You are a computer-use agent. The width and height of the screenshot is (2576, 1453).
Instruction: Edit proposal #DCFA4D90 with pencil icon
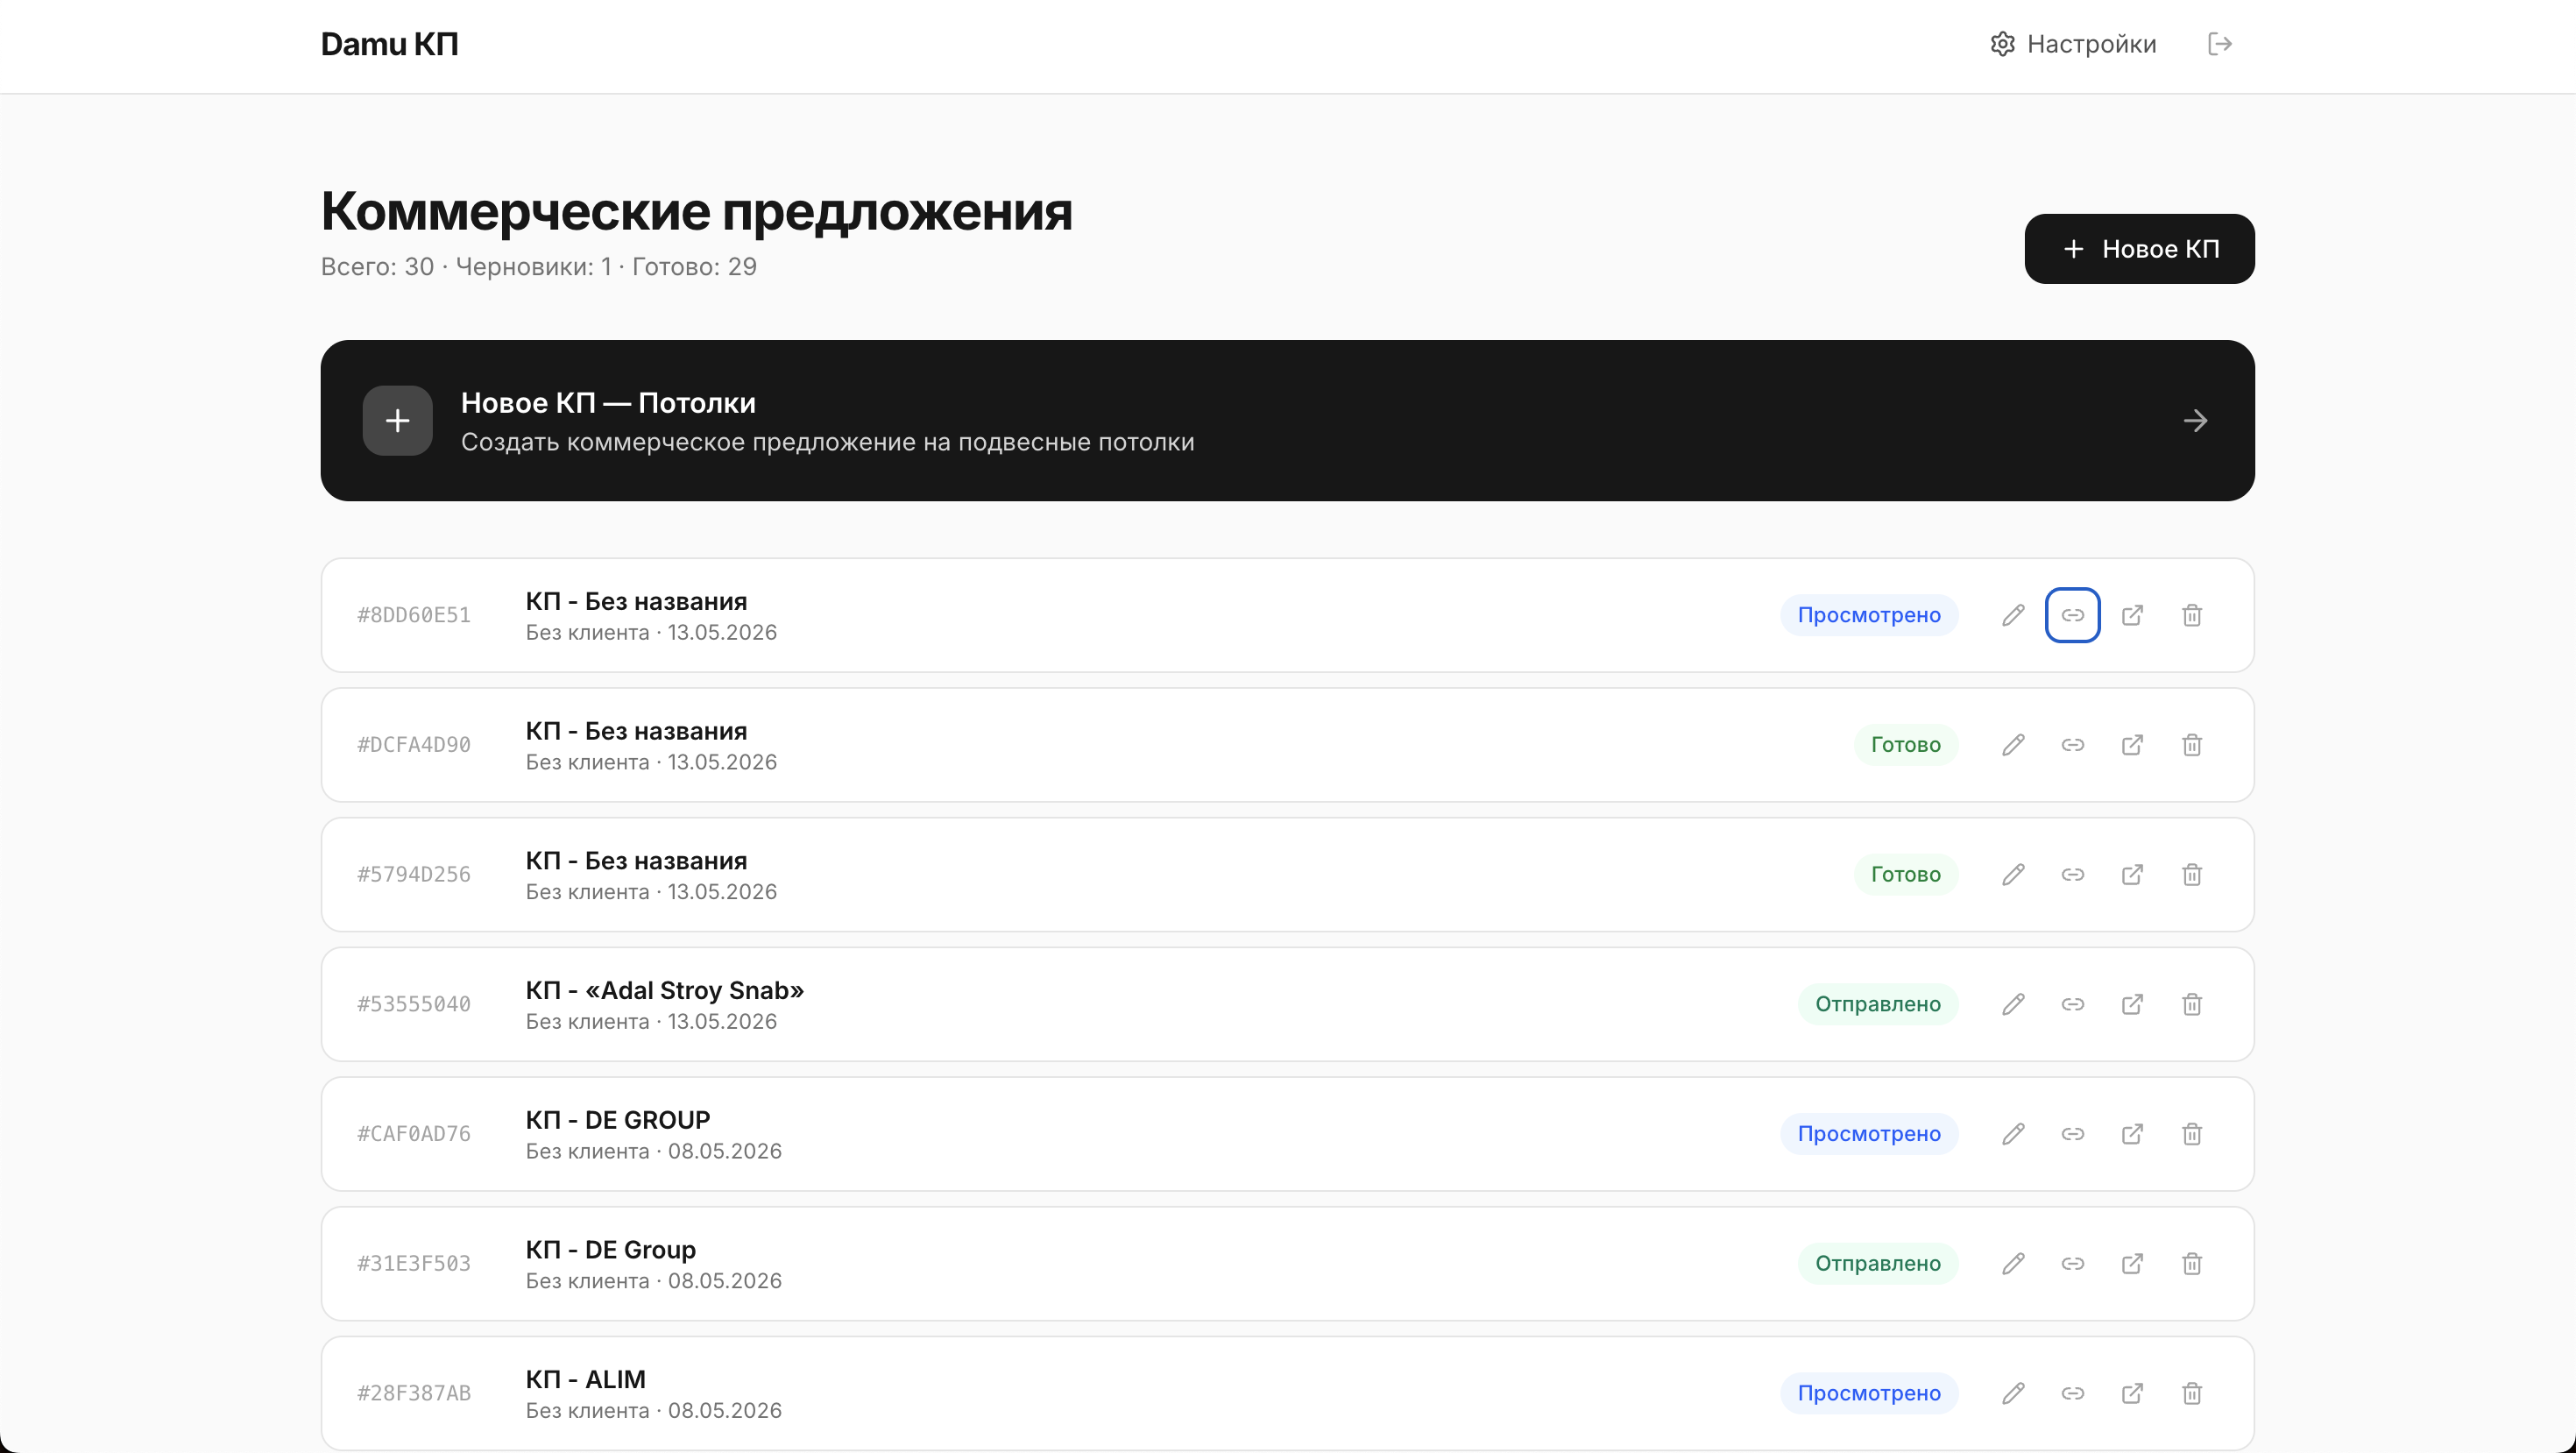[x=2013, y=745]
